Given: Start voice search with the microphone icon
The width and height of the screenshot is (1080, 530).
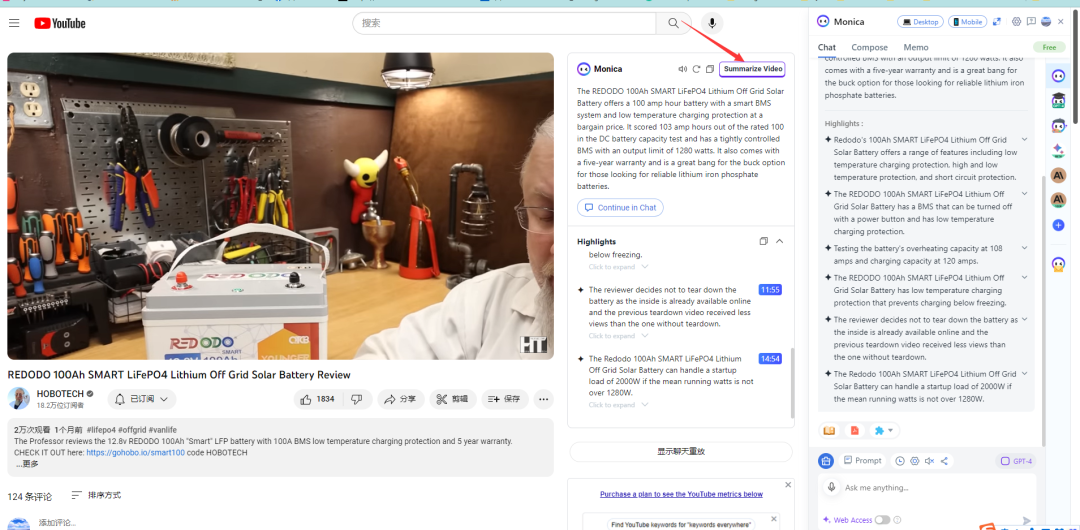Looking at the screenshot, I should pos(712,23).
